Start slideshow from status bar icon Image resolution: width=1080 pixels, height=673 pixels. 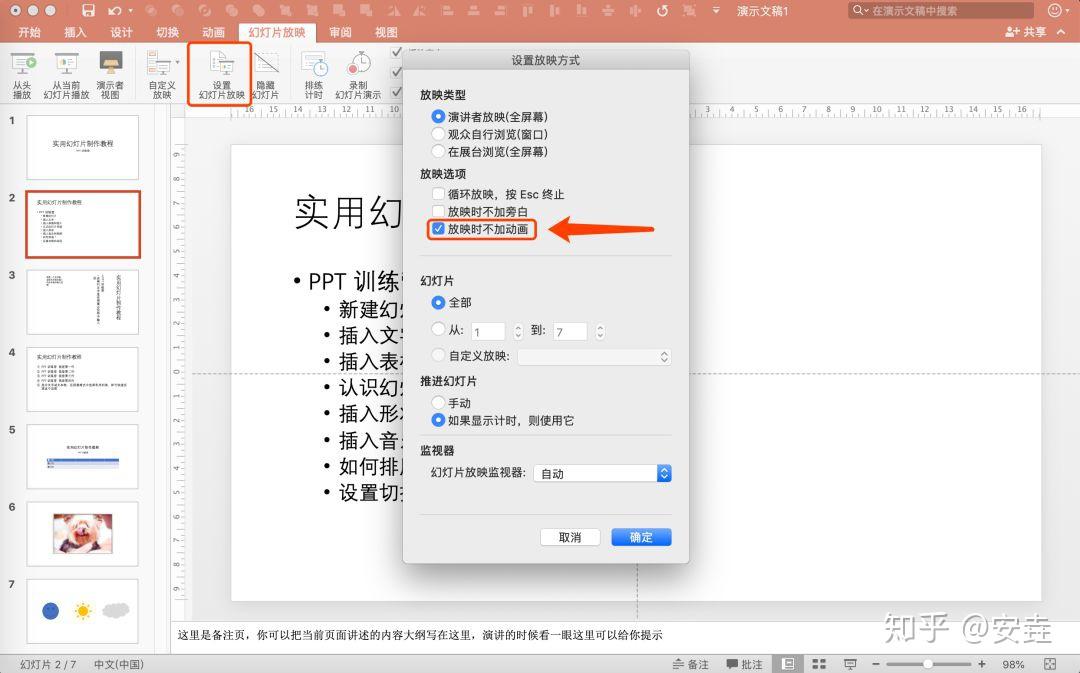click(x=851, y=664)
